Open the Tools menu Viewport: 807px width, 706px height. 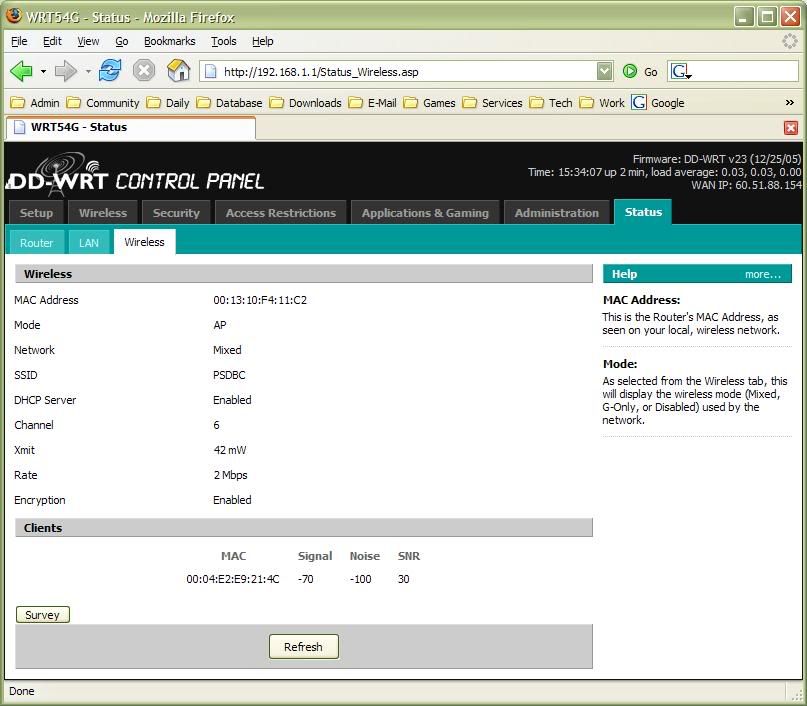[x=223, y=41]
